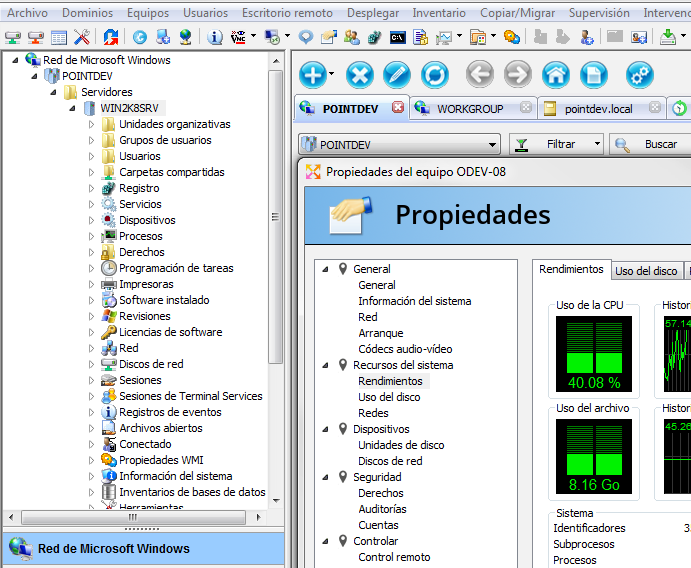
Task: Click the Impresoras printer icon in tree
Action: [x=109, y=284]
